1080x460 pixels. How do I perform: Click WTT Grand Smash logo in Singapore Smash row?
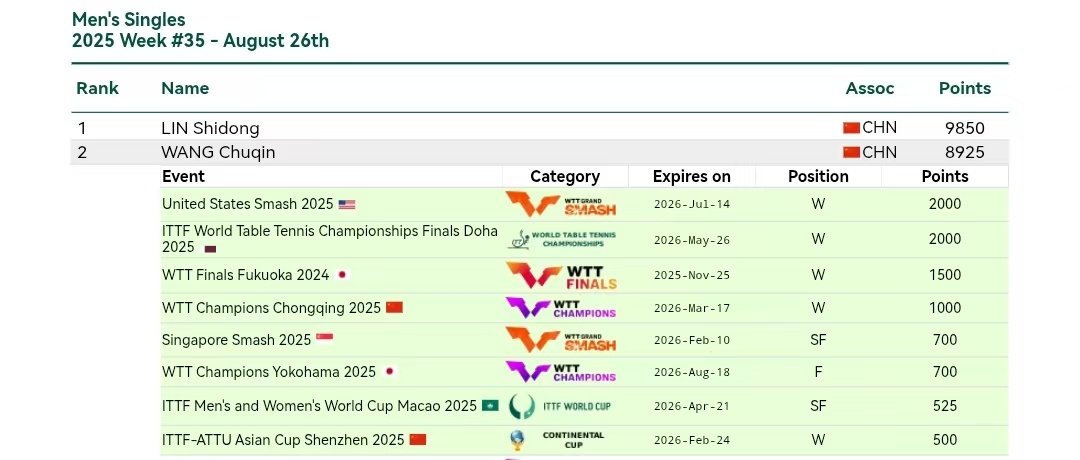click(561, 339)
